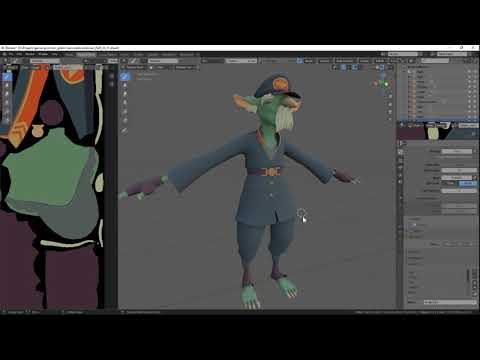Open the 3D viewport editor type selector
This screenshot has width=480, height=360.
click(124, 61)
